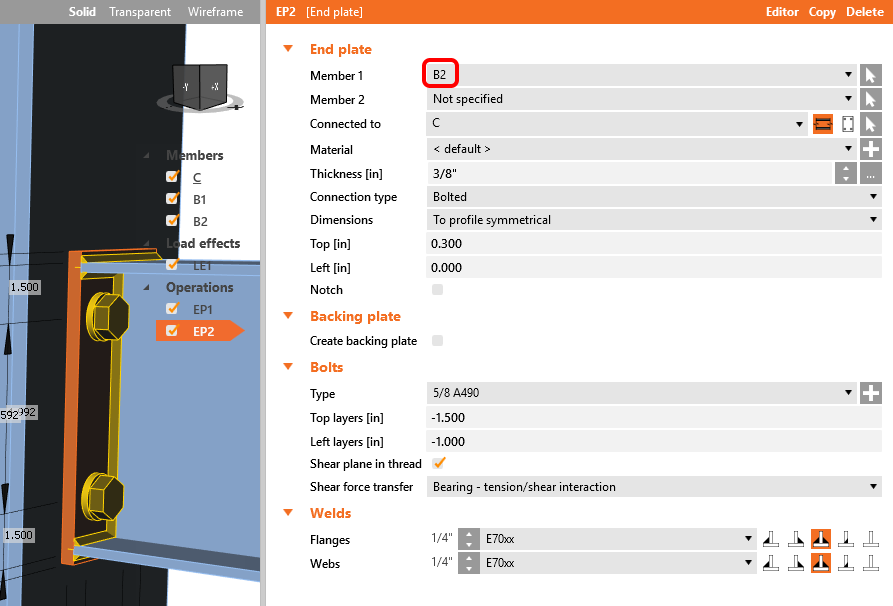This screenshot has width=893, height=606.
Task: Click the add new material plus icon
Action: click(870, 149)
